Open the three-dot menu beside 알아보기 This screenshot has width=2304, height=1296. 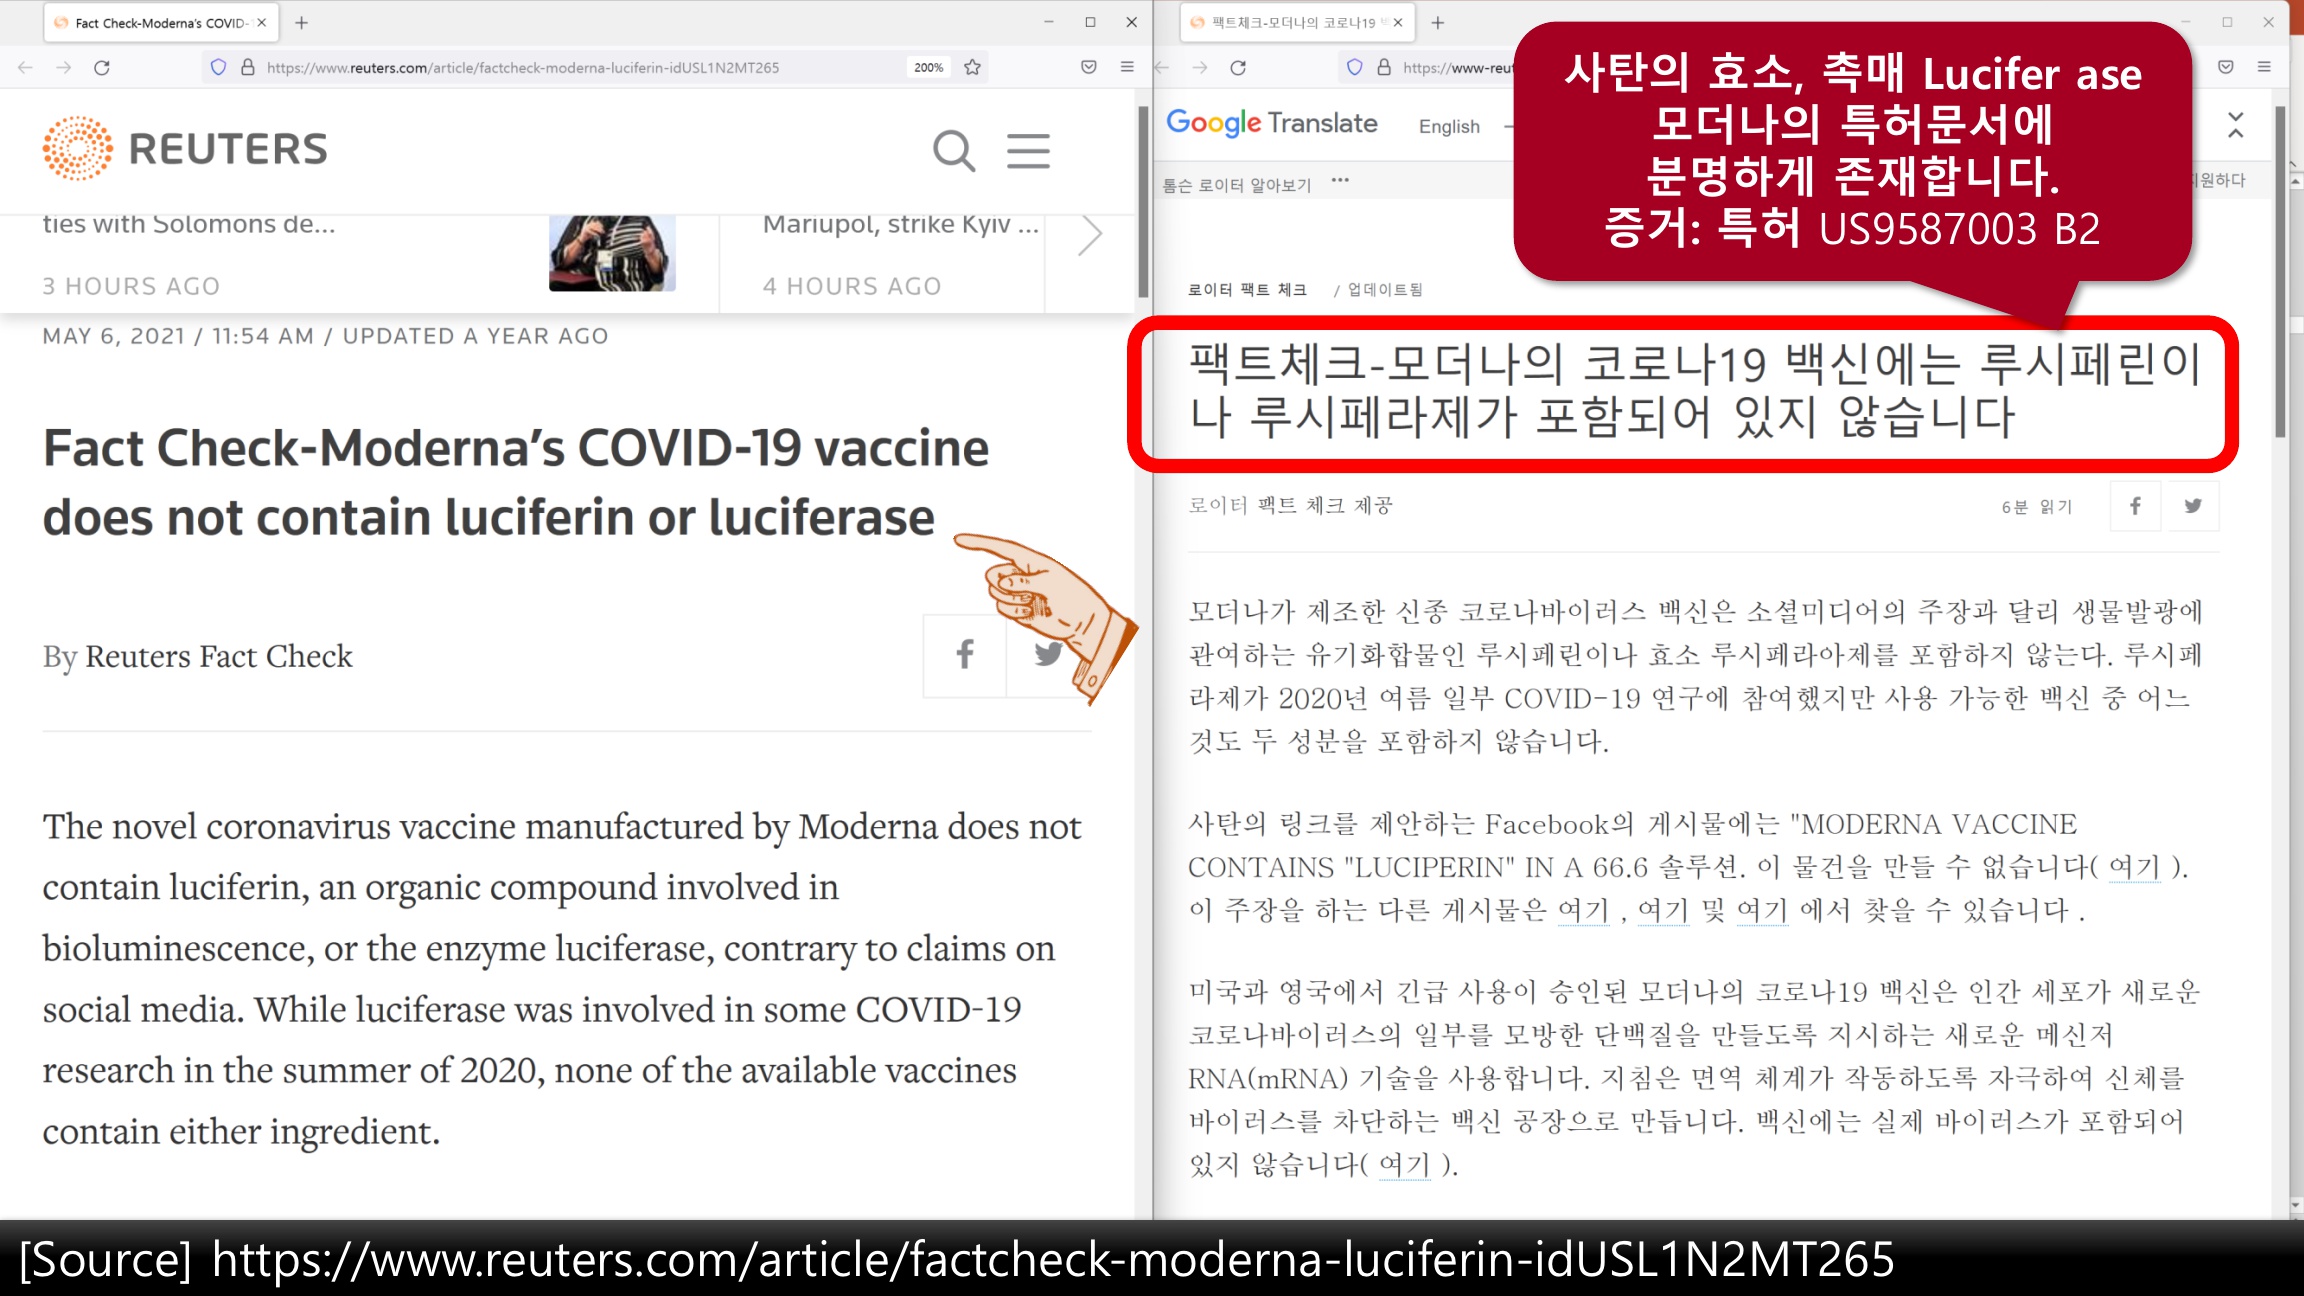1340,181
